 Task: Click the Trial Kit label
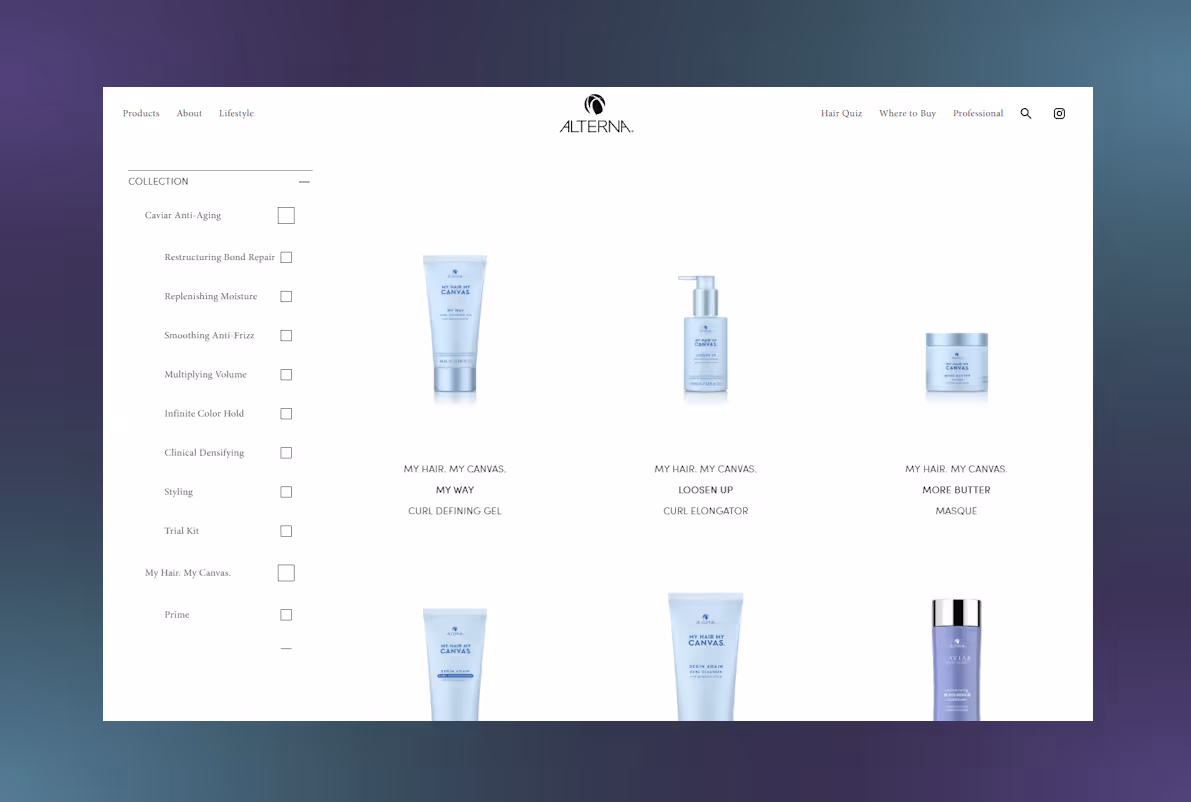pyautogui.click(x=182, y=531)
